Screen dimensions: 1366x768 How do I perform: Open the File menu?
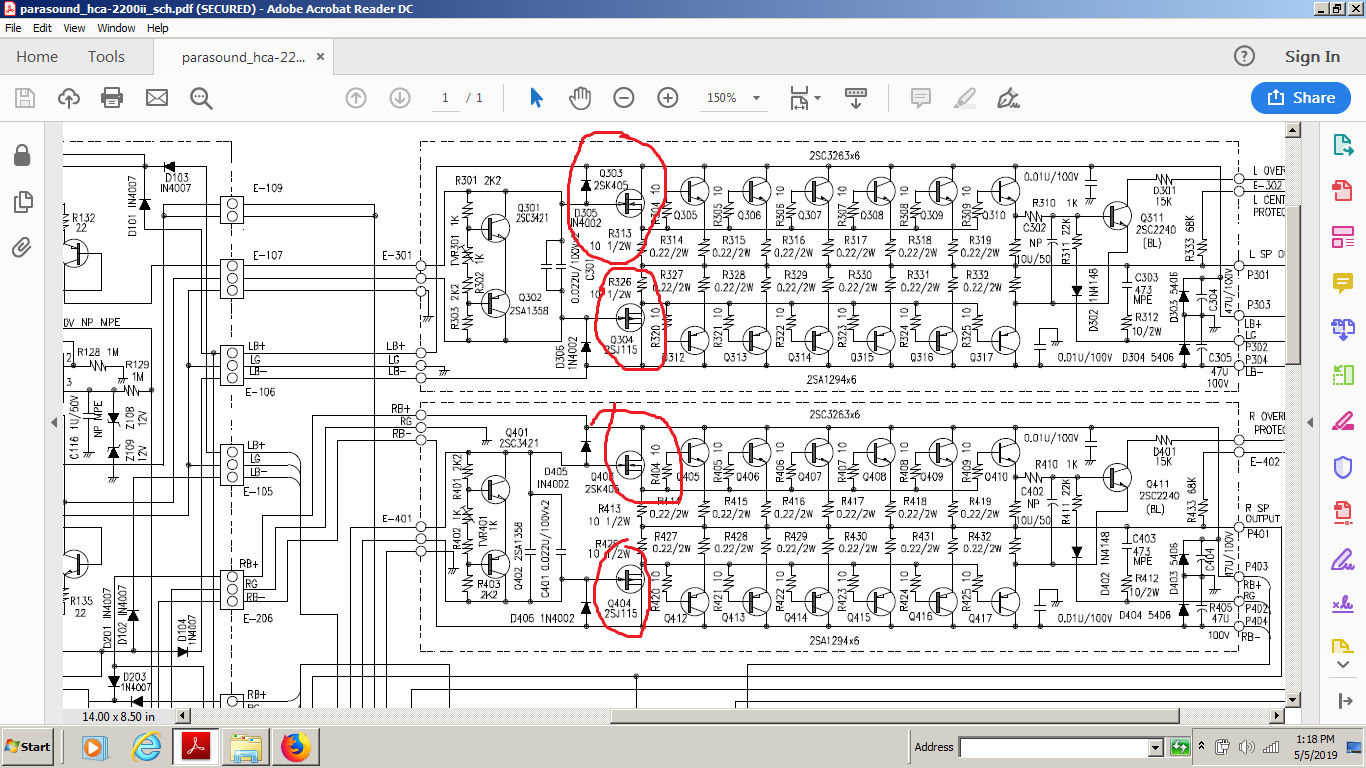(x=13, y=28)
